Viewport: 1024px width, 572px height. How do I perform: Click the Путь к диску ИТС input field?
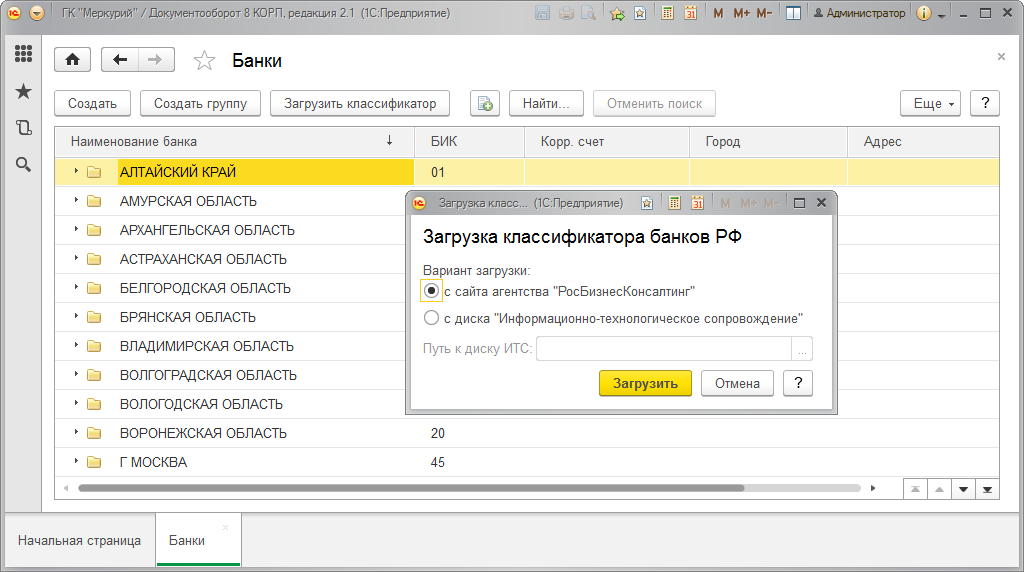pos(664,349)
